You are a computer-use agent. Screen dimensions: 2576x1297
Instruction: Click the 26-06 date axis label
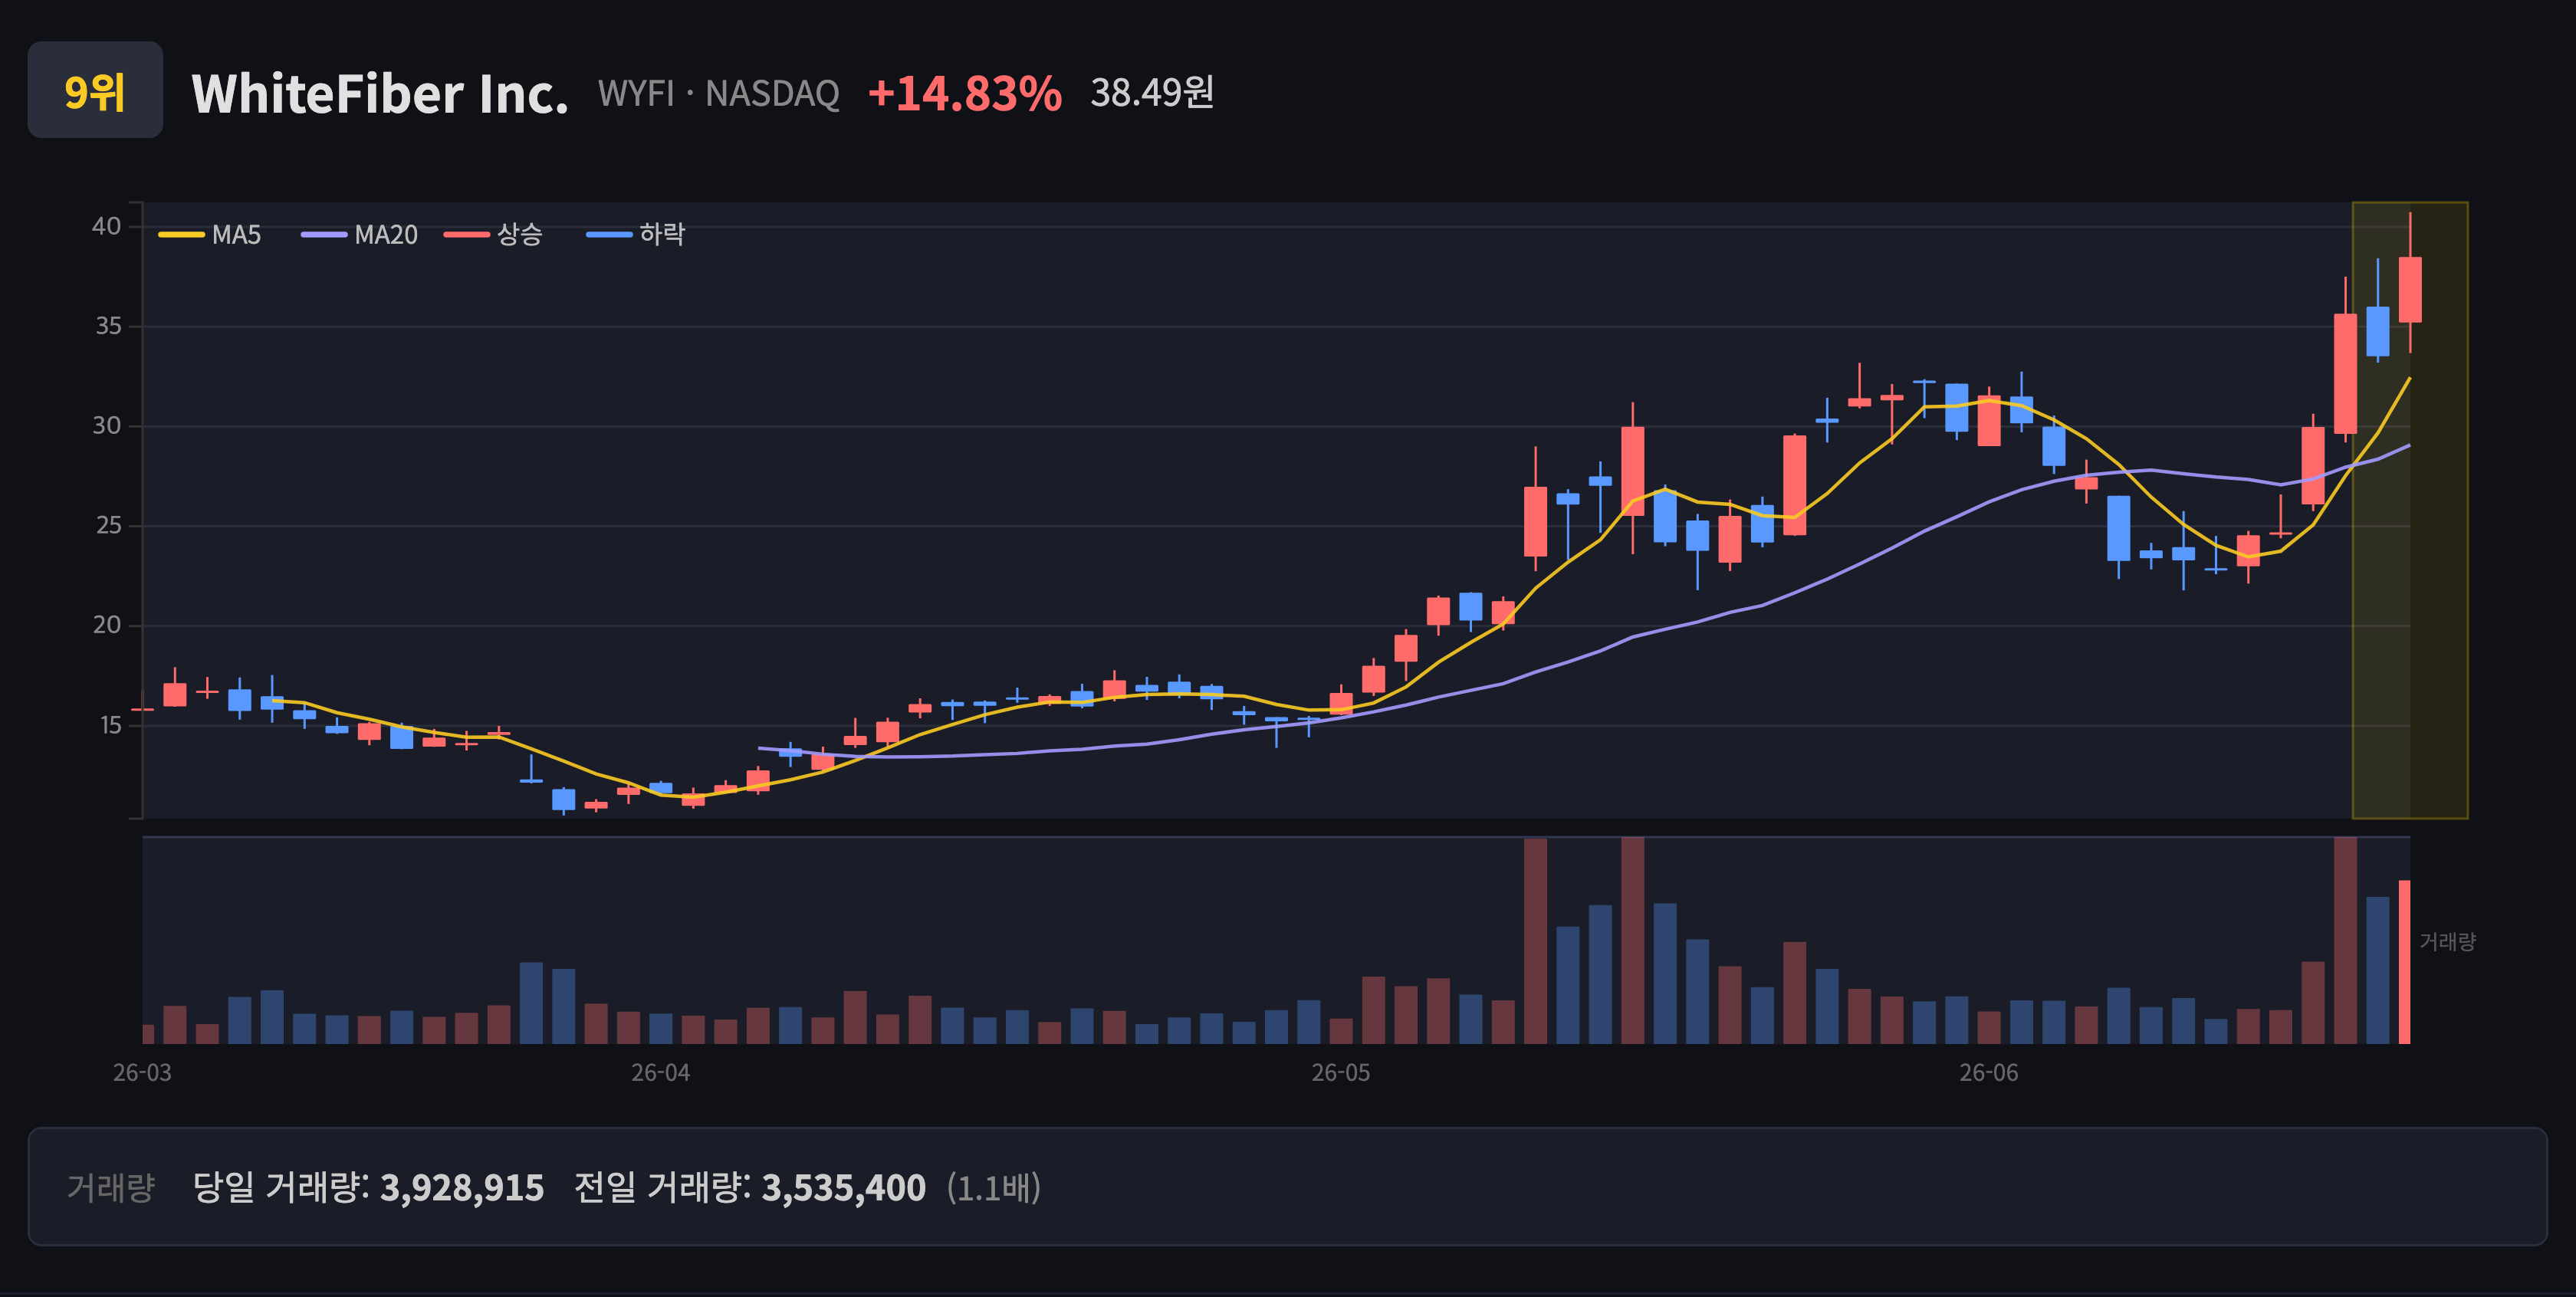pyautogui.click(x=1989, y=1073)
